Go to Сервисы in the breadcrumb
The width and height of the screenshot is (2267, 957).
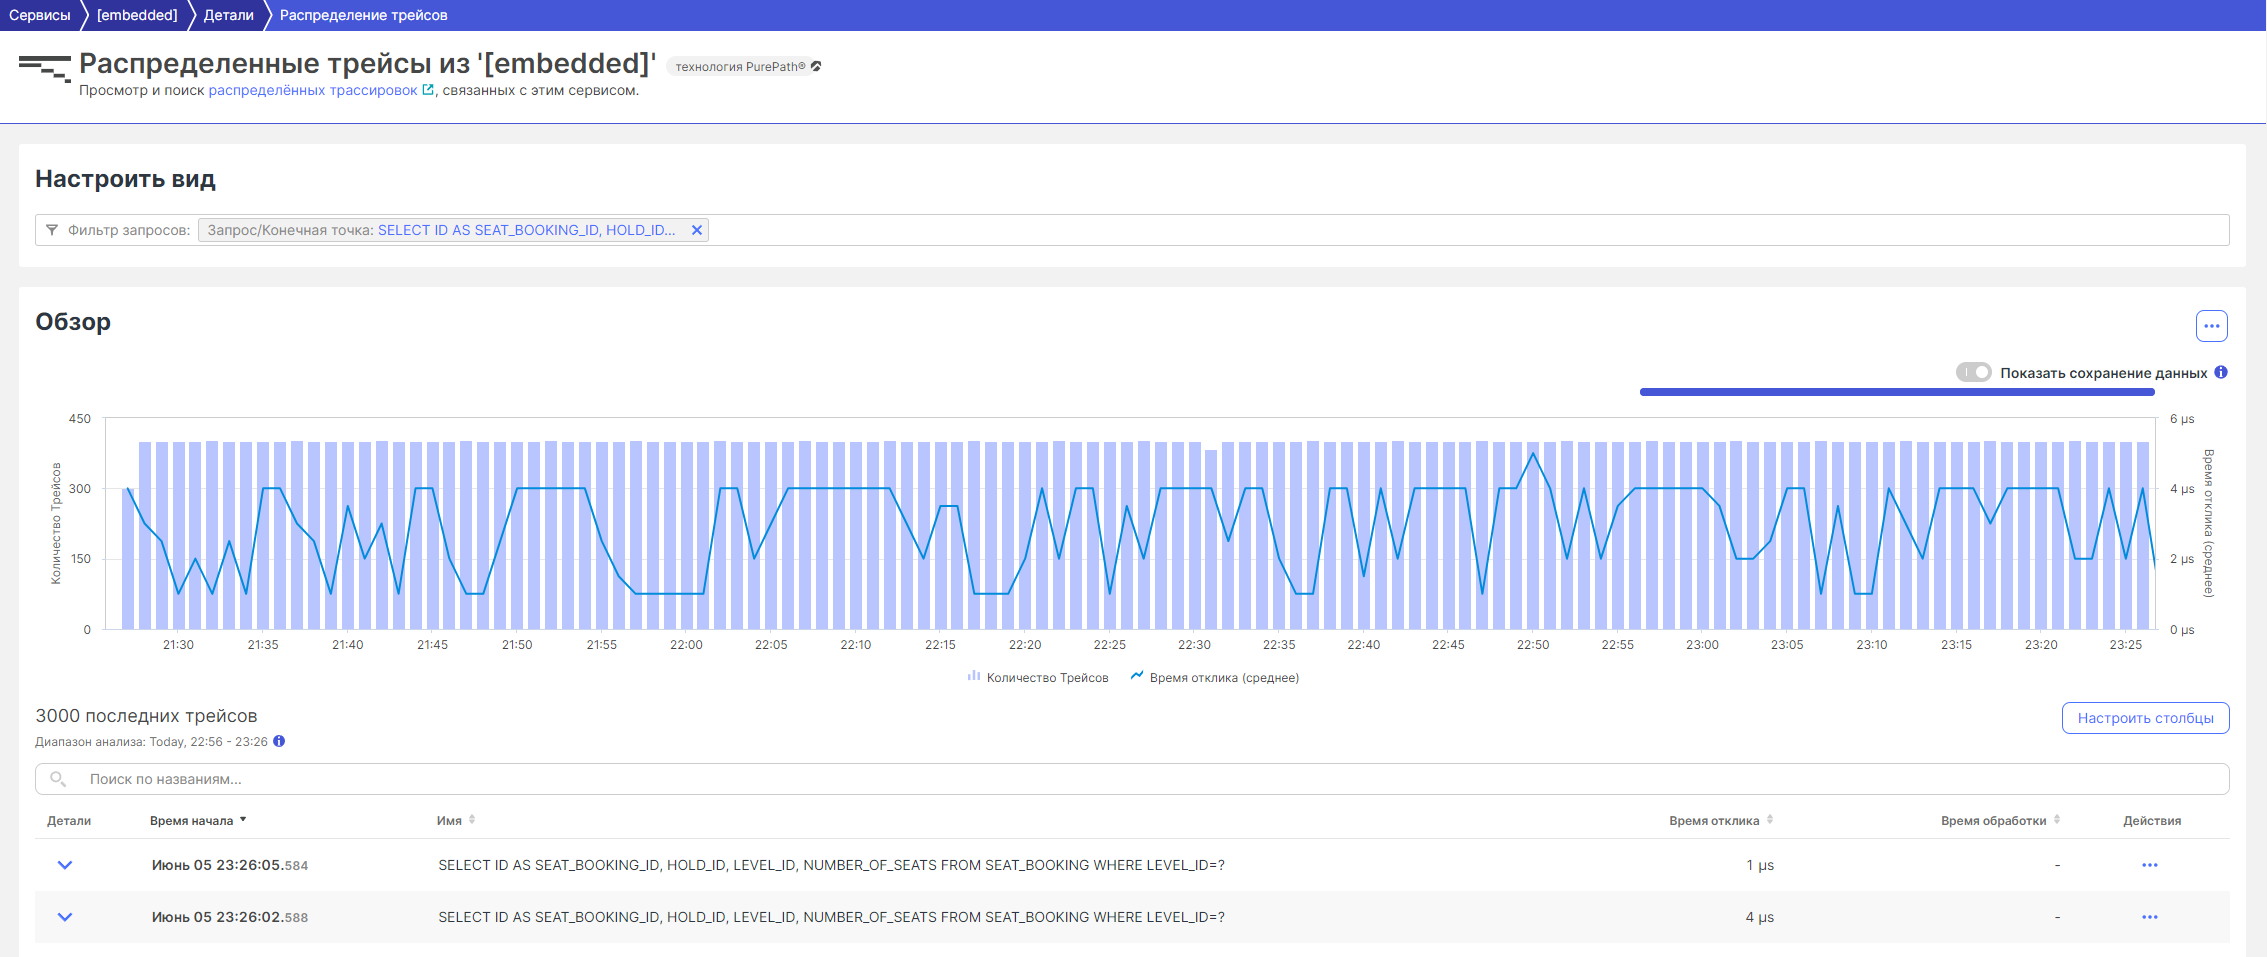pyautogui.click(x=40, y=15)
